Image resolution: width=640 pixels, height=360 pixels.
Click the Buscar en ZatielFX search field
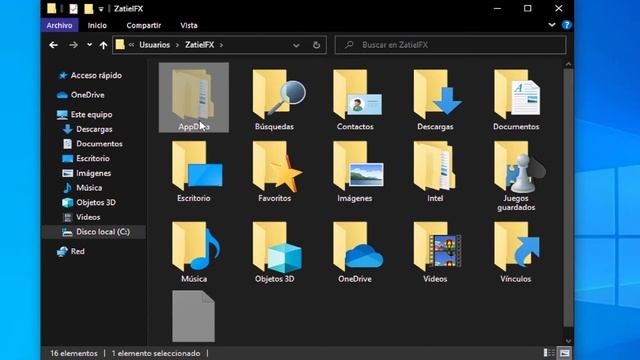coord(451,45)
